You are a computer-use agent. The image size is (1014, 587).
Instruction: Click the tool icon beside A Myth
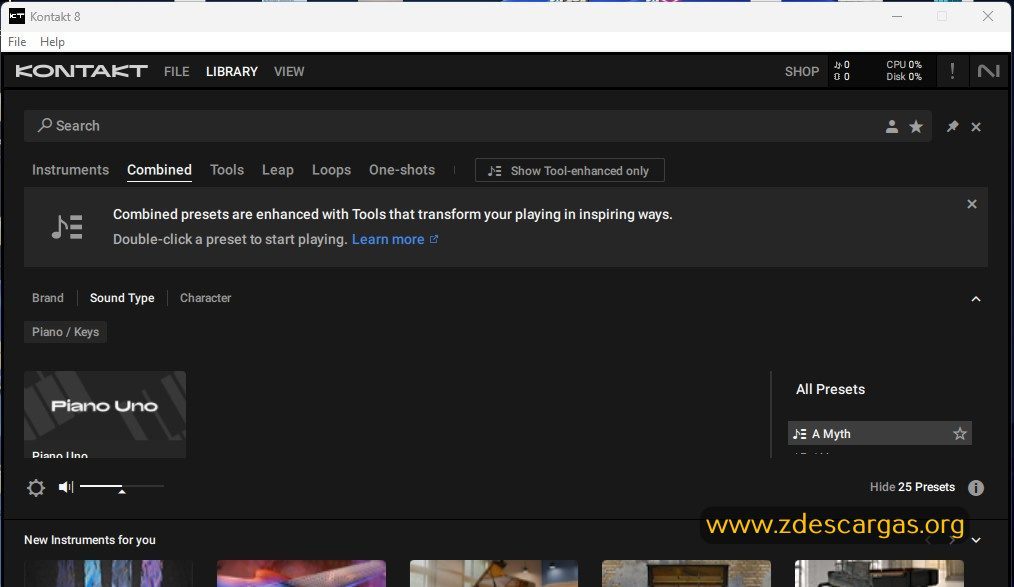[800, 434]
